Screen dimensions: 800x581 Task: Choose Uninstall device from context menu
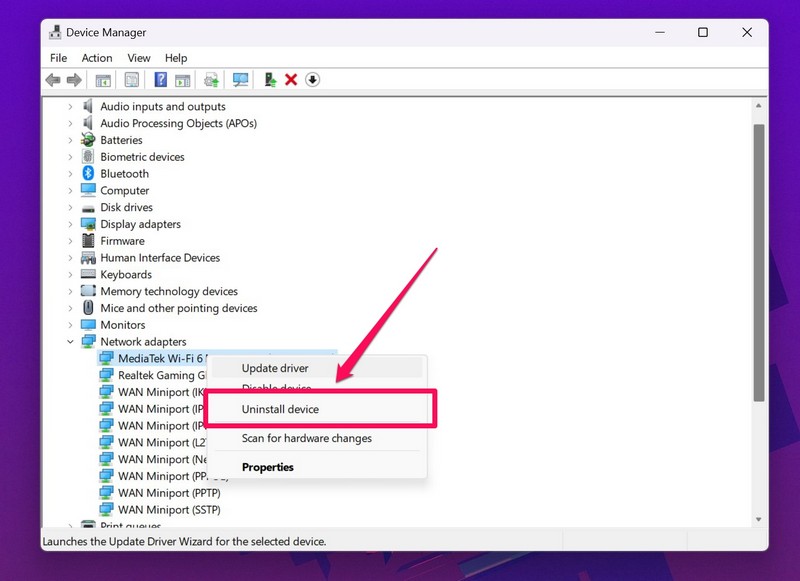[x=280, y=409]
